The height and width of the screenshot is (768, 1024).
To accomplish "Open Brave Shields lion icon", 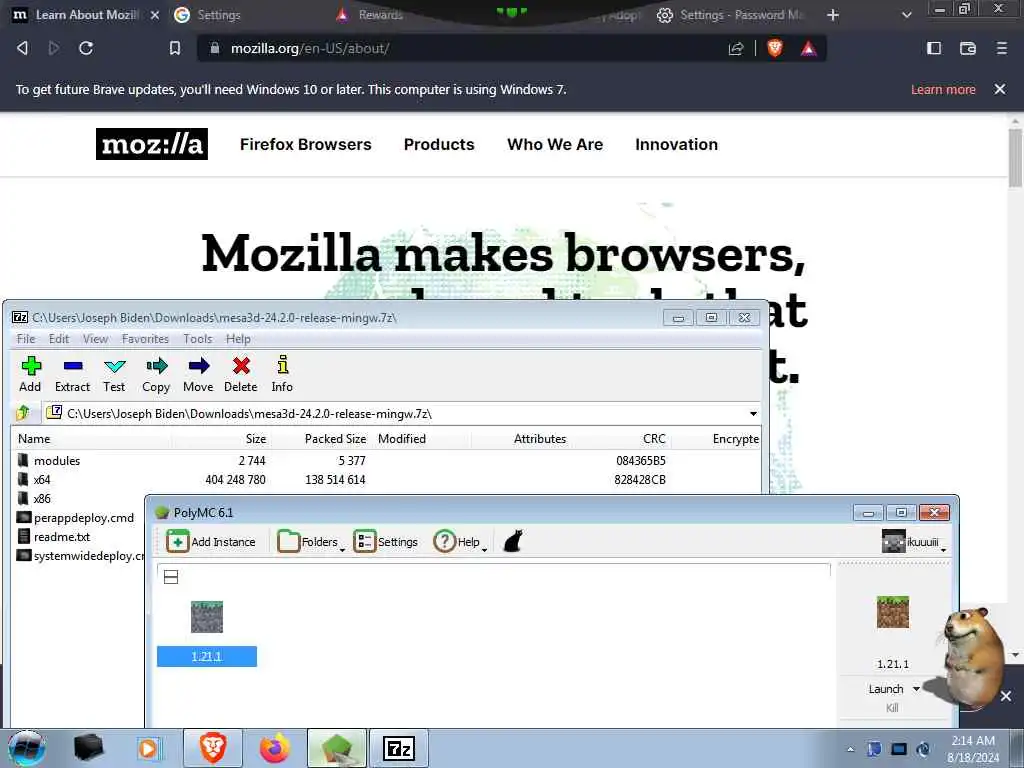I will click(x=775, y=48).
